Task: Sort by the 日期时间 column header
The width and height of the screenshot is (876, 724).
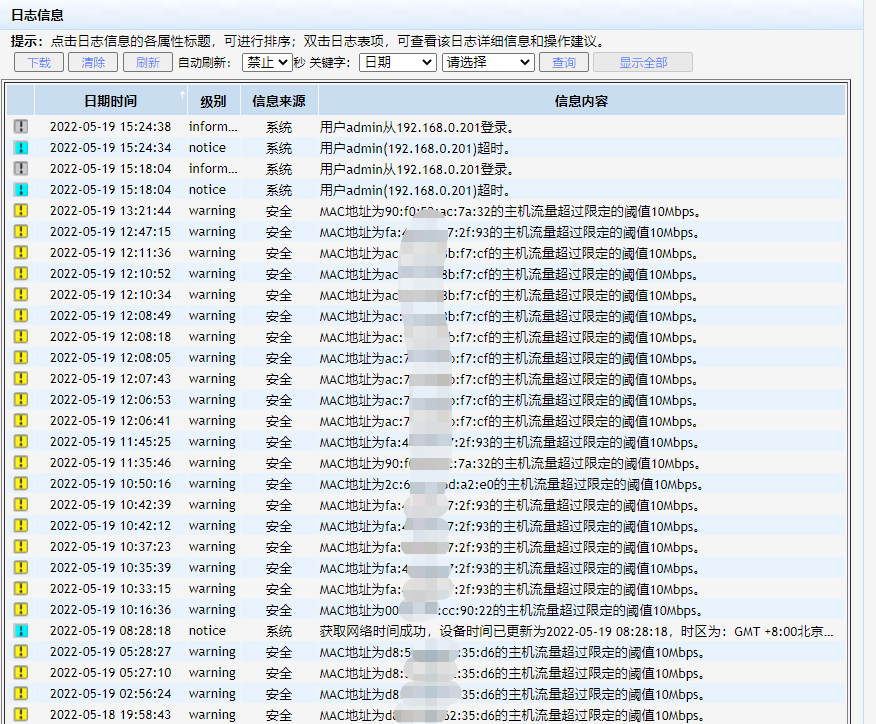Action: click(x=111, y=101)
